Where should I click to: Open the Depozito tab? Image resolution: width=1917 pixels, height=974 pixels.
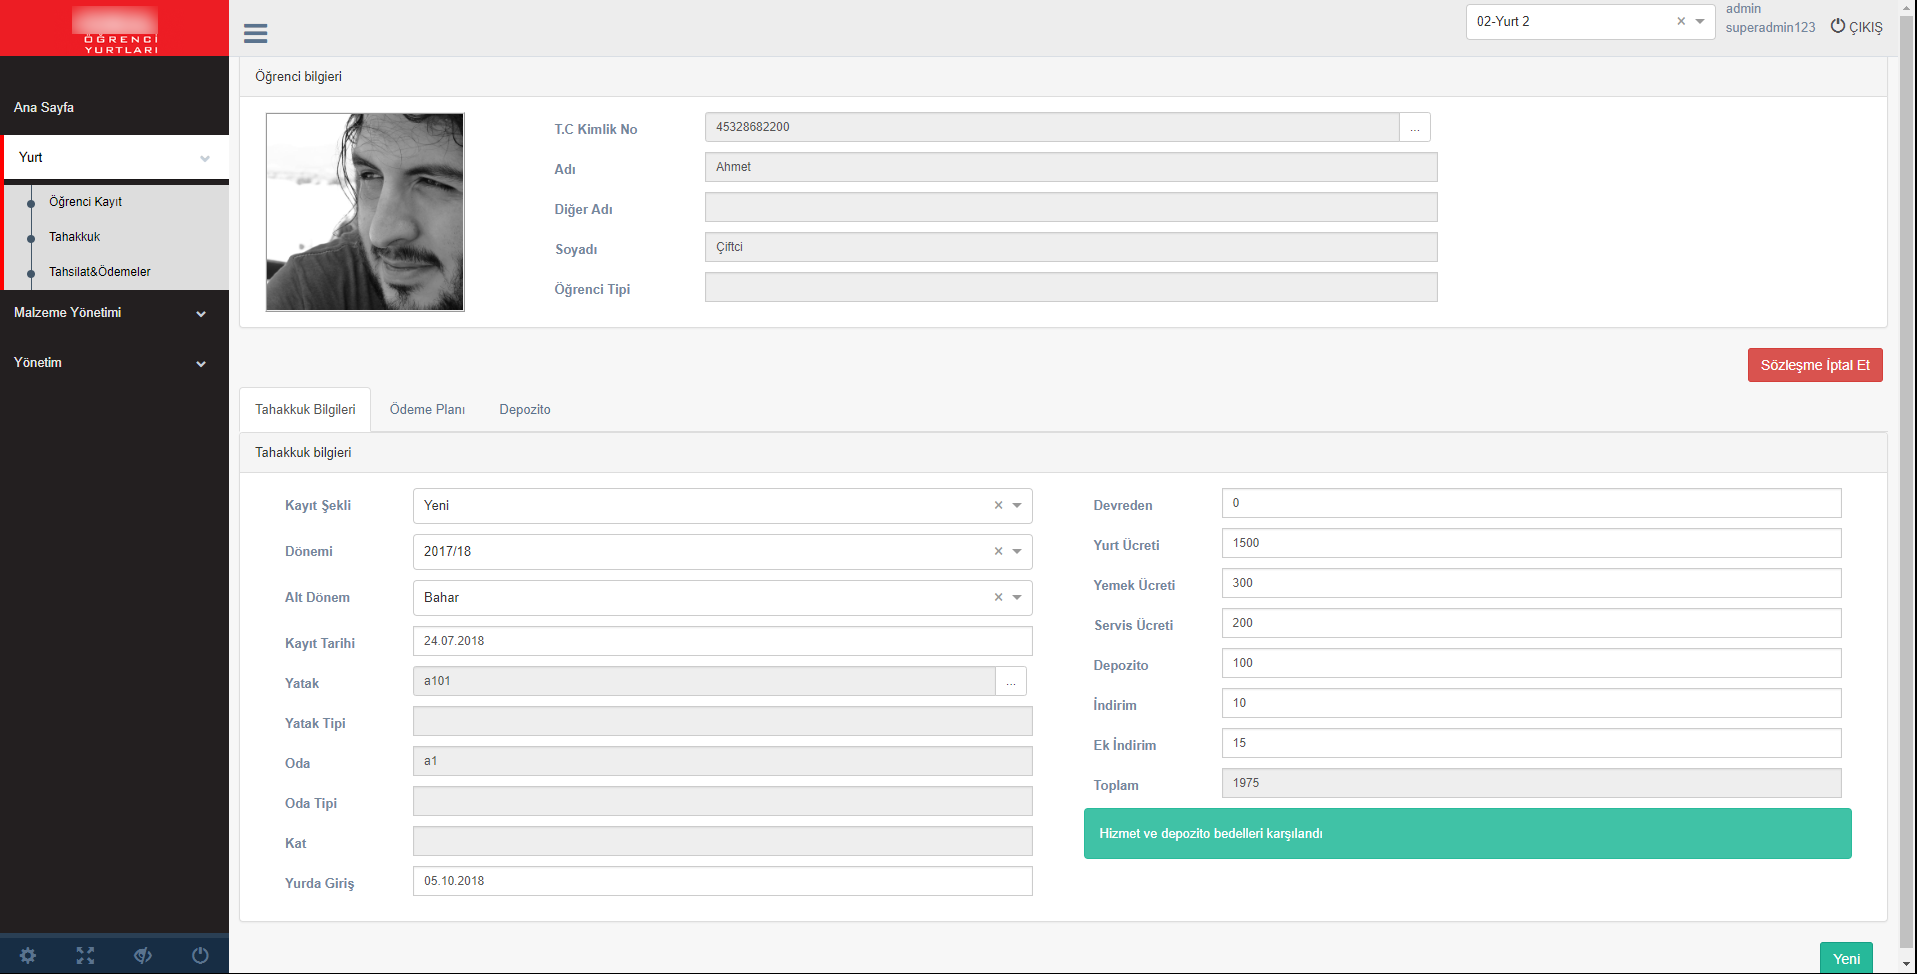tap(524, 409)
